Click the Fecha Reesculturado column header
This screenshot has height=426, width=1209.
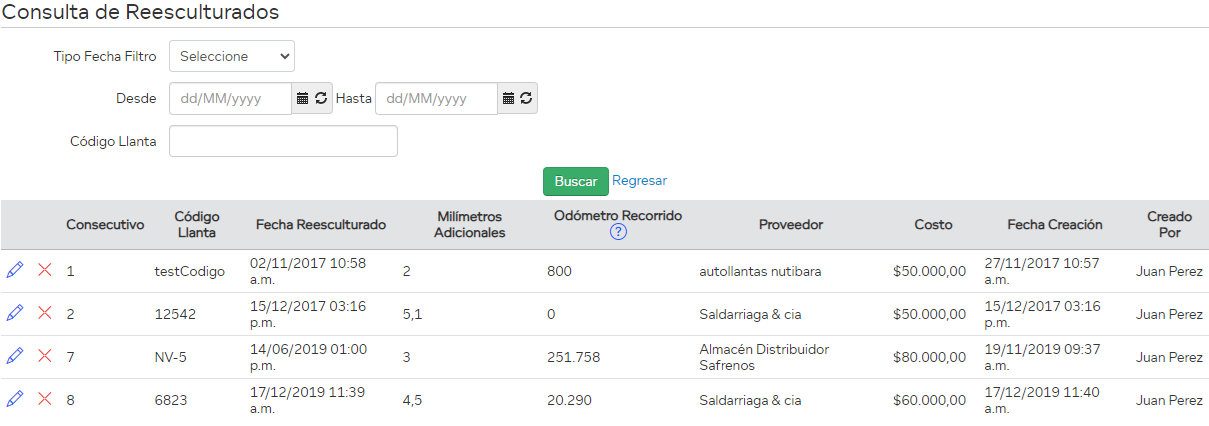pos(320,225)
